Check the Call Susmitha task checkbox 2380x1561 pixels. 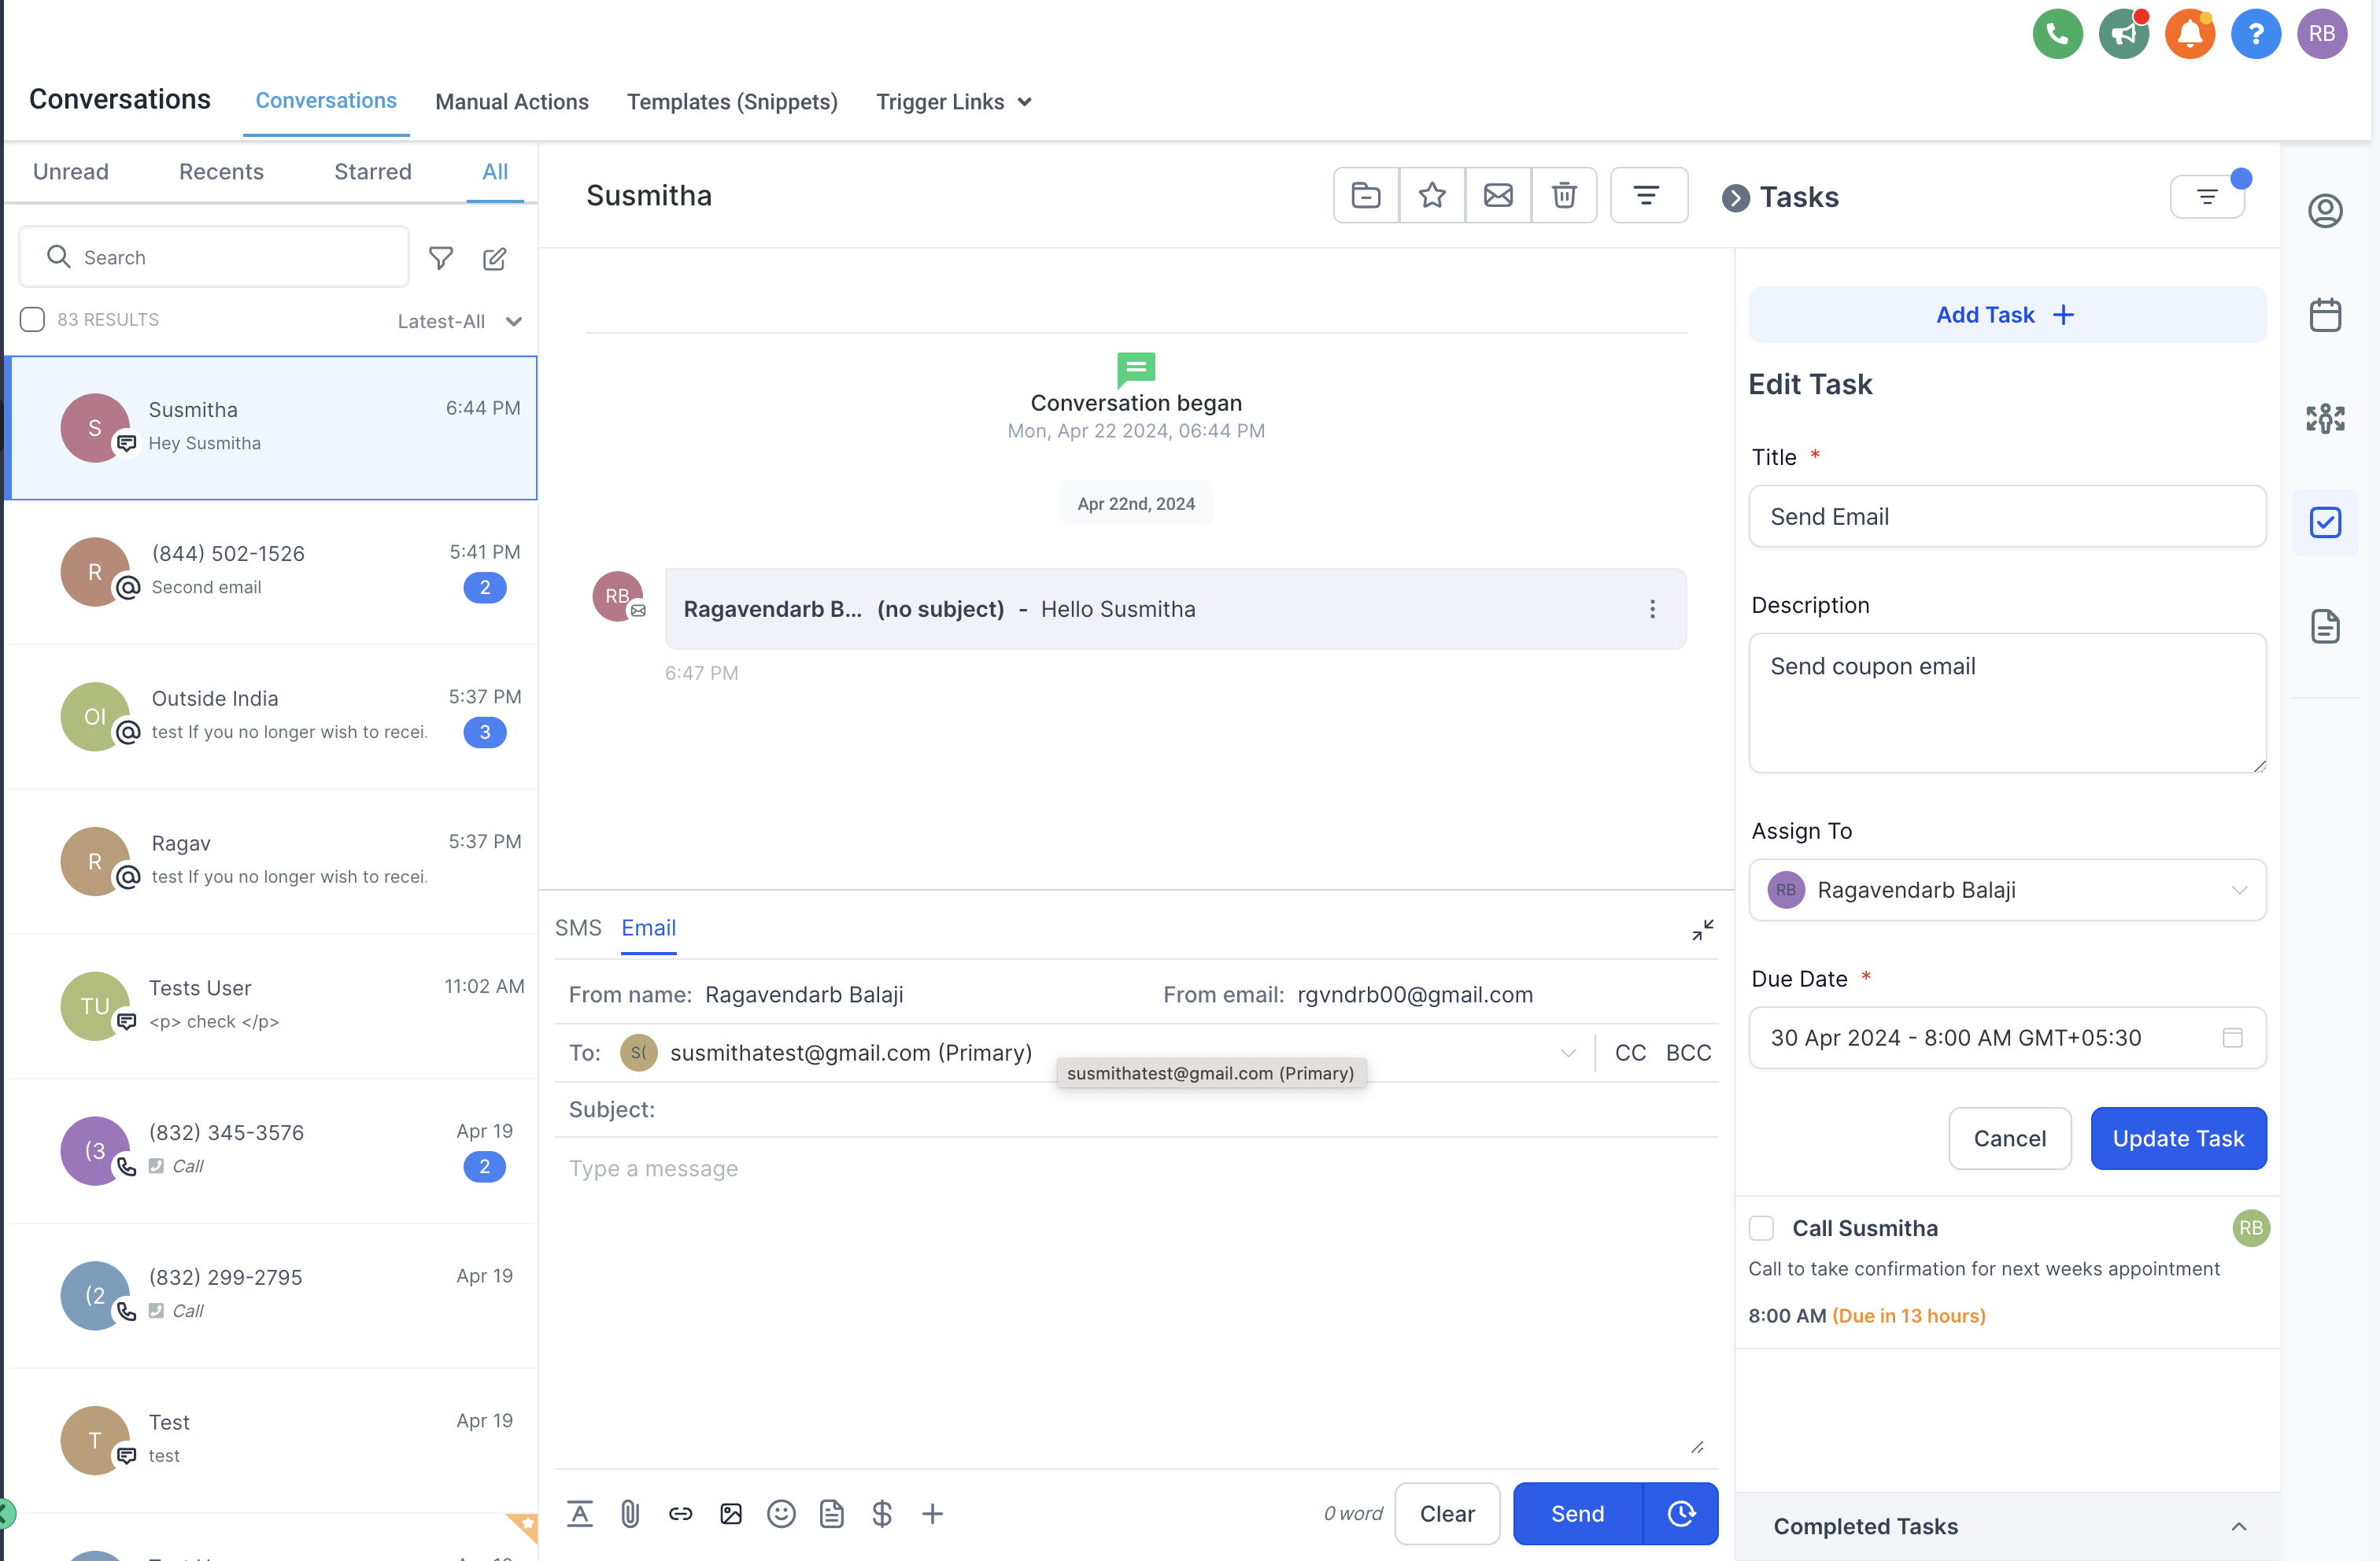click(x=1761, y=1228)
